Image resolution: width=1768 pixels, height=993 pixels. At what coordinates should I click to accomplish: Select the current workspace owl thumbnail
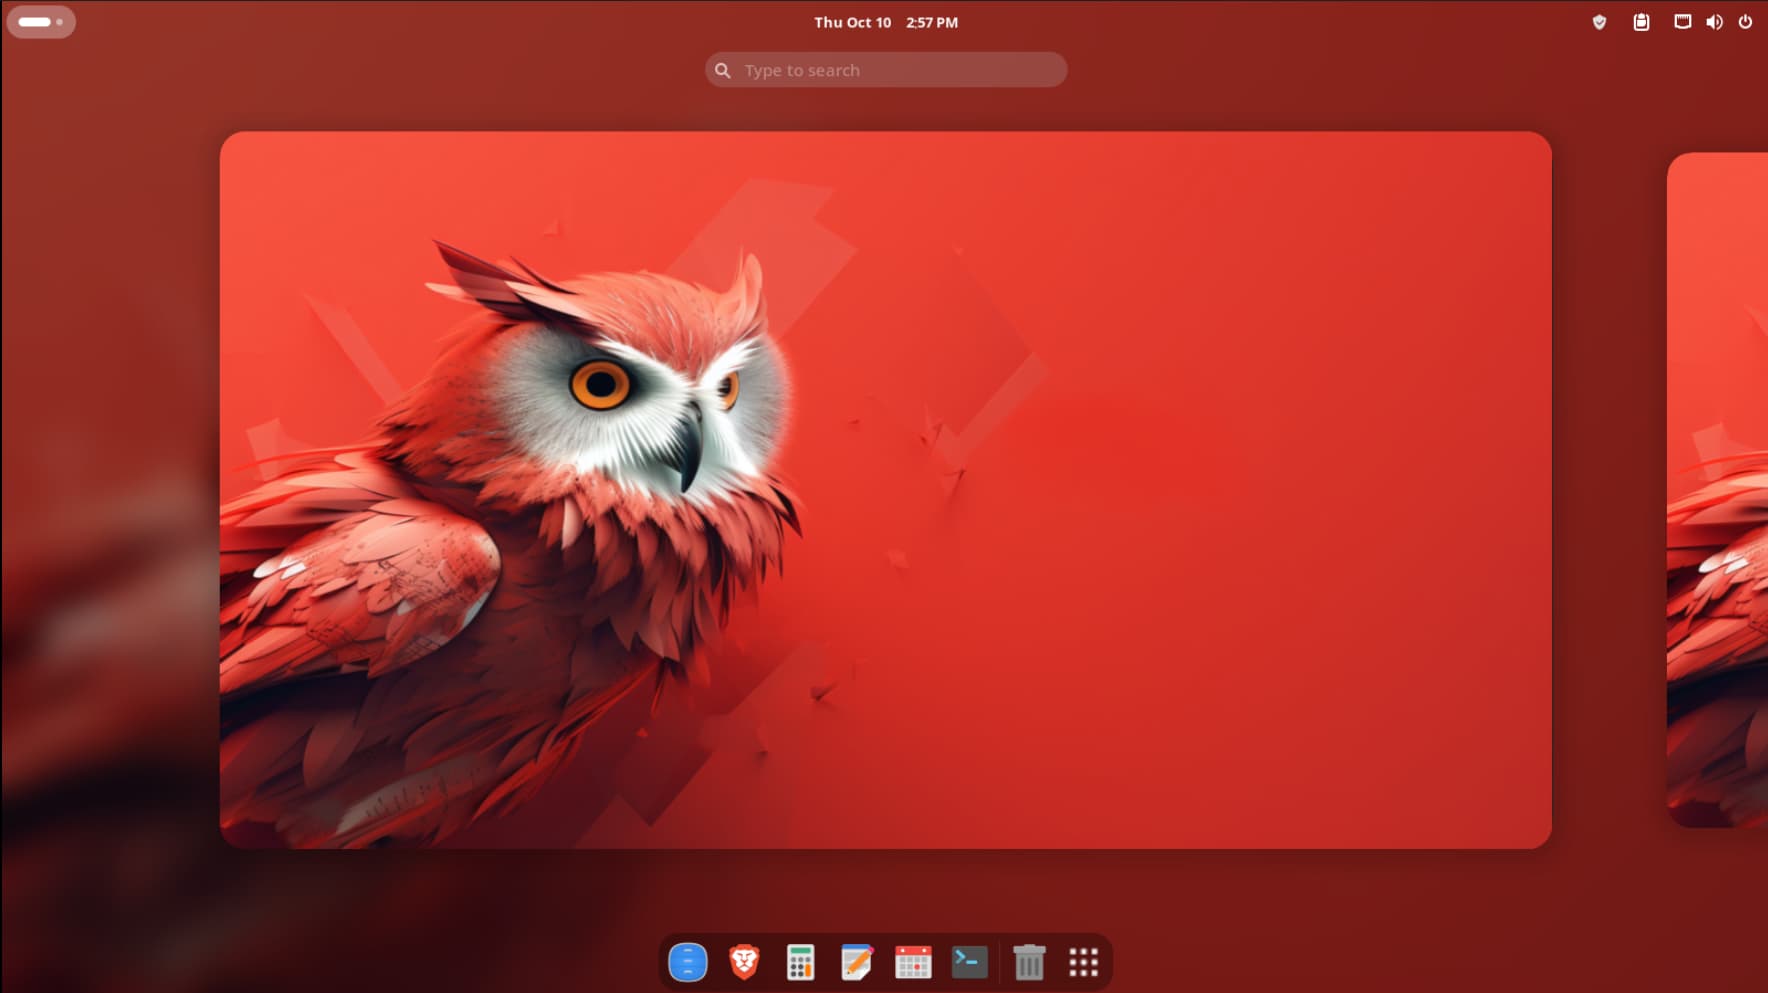coord(886,490)
